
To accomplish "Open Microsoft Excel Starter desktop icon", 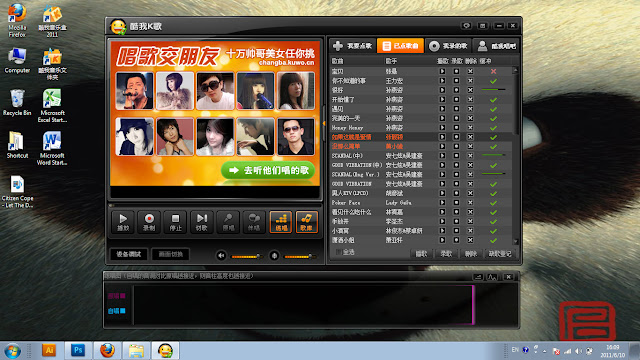I will [52, 106].
